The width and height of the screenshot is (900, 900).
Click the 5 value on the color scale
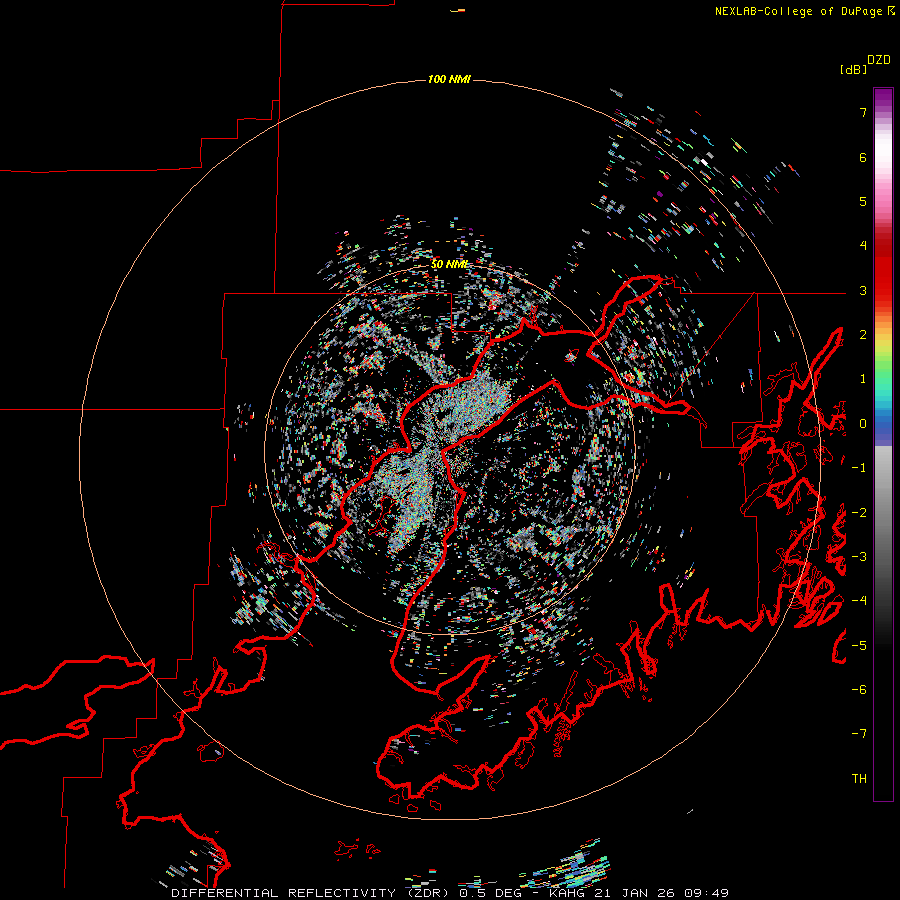(x=863, y=201)
